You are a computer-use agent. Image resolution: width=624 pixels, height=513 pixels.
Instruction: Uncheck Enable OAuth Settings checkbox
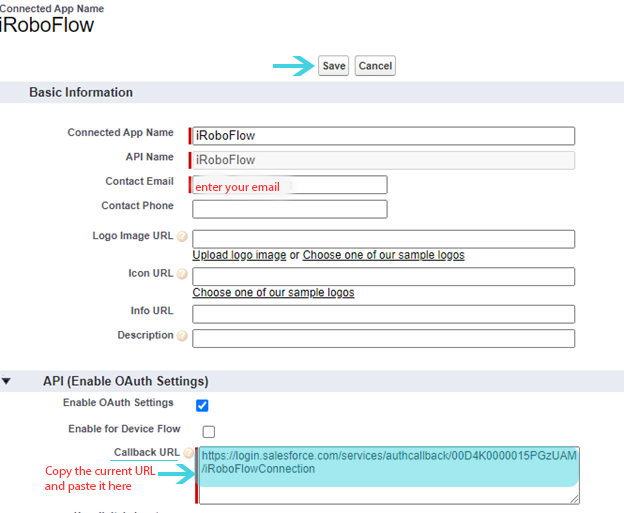point(202,405)
